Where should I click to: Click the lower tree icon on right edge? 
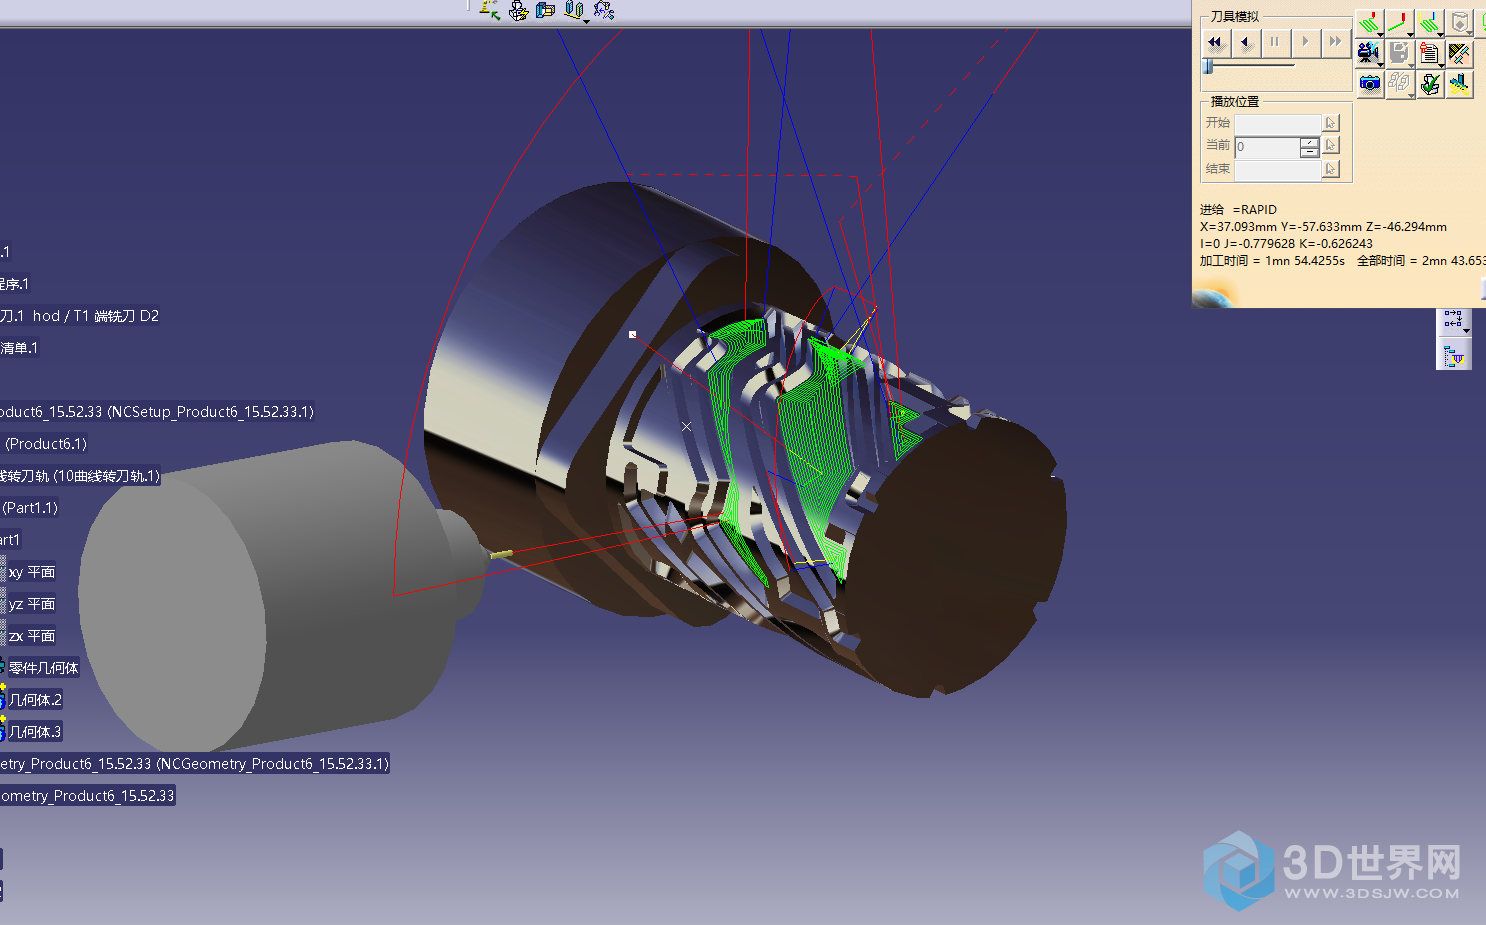point(1453,354)
